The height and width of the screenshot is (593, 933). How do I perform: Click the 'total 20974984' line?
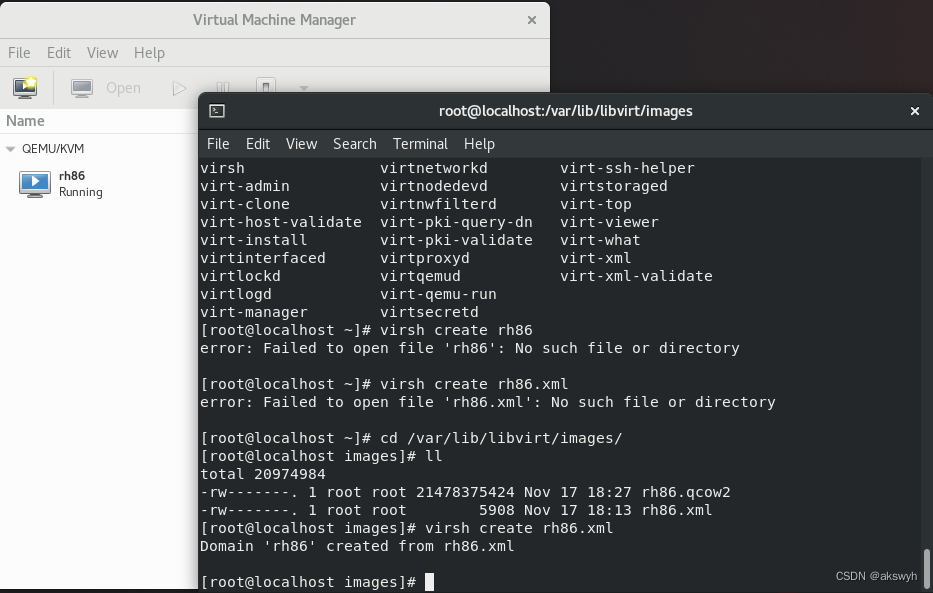coord(263,474)
